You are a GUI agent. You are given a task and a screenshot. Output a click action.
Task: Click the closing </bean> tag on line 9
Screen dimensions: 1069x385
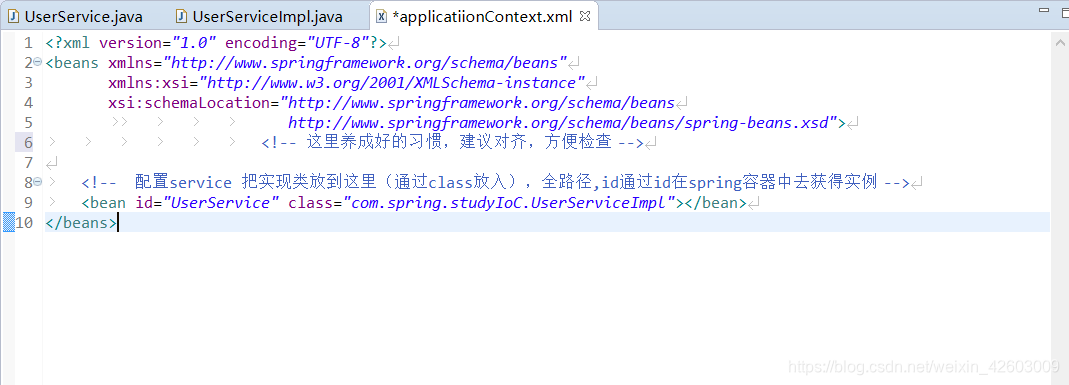coord(716,202)
